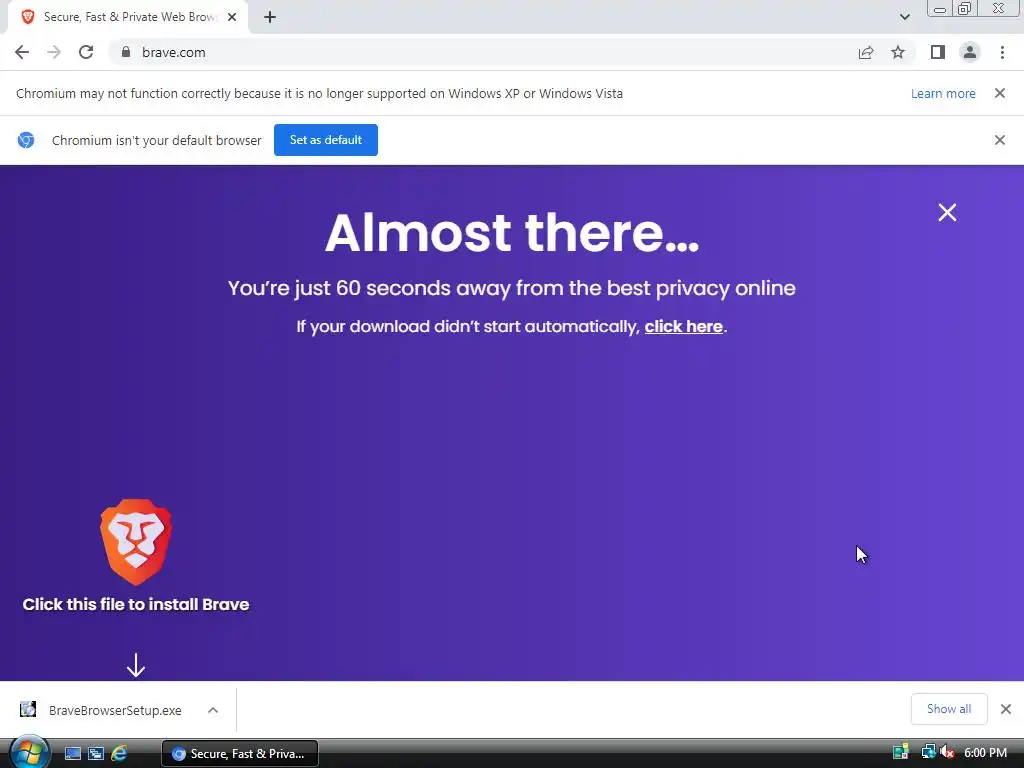Expand the tab search chevron

tap(904, 17)
